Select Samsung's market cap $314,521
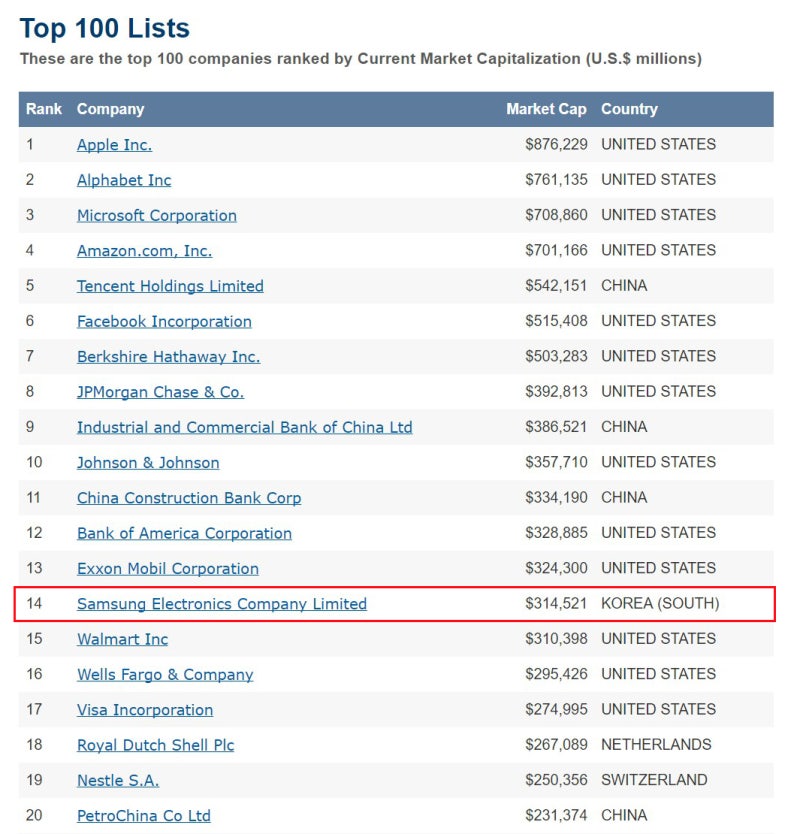Image resolution: width=800 pixels, height=834 pixels. coord(556,603)
